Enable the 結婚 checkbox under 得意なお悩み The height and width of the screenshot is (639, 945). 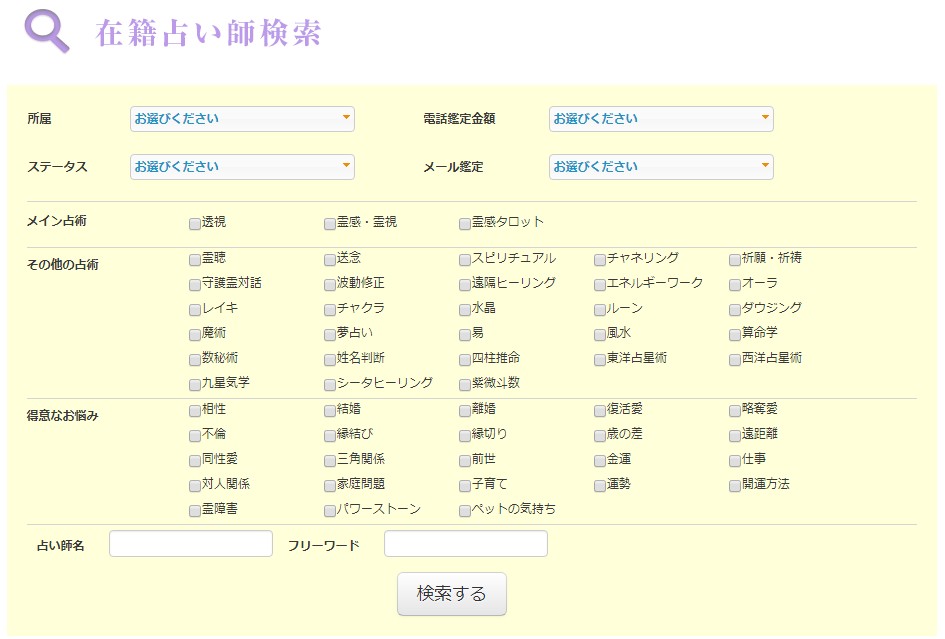(329, 409)
